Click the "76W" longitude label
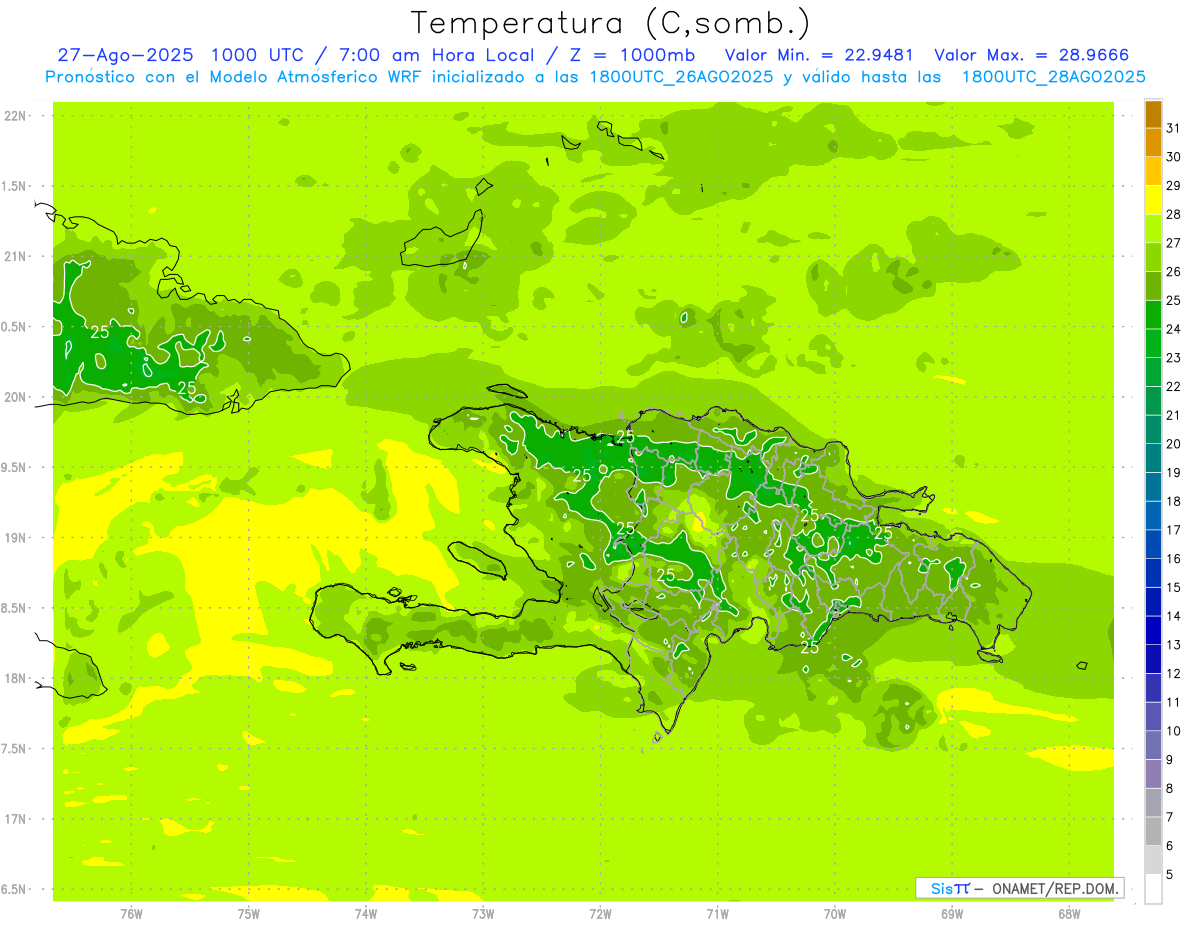This screenshot has width=1200, height=927. click(x=131, y=914)
